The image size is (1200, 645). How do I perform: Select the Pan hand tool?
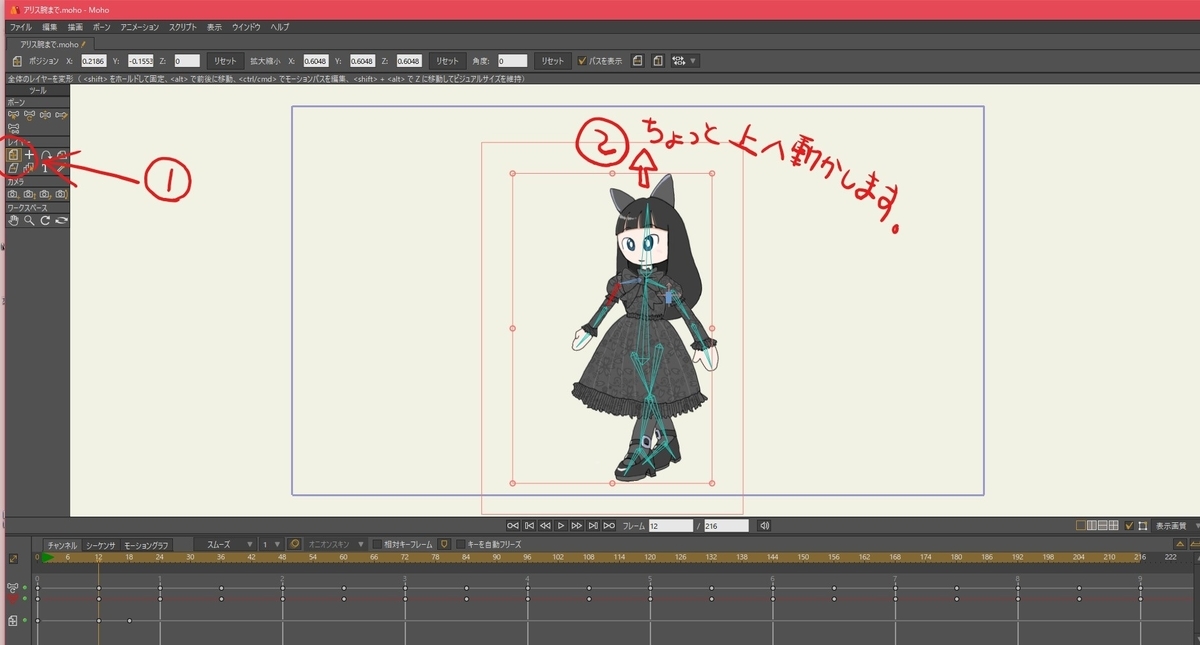pos(13,219)
